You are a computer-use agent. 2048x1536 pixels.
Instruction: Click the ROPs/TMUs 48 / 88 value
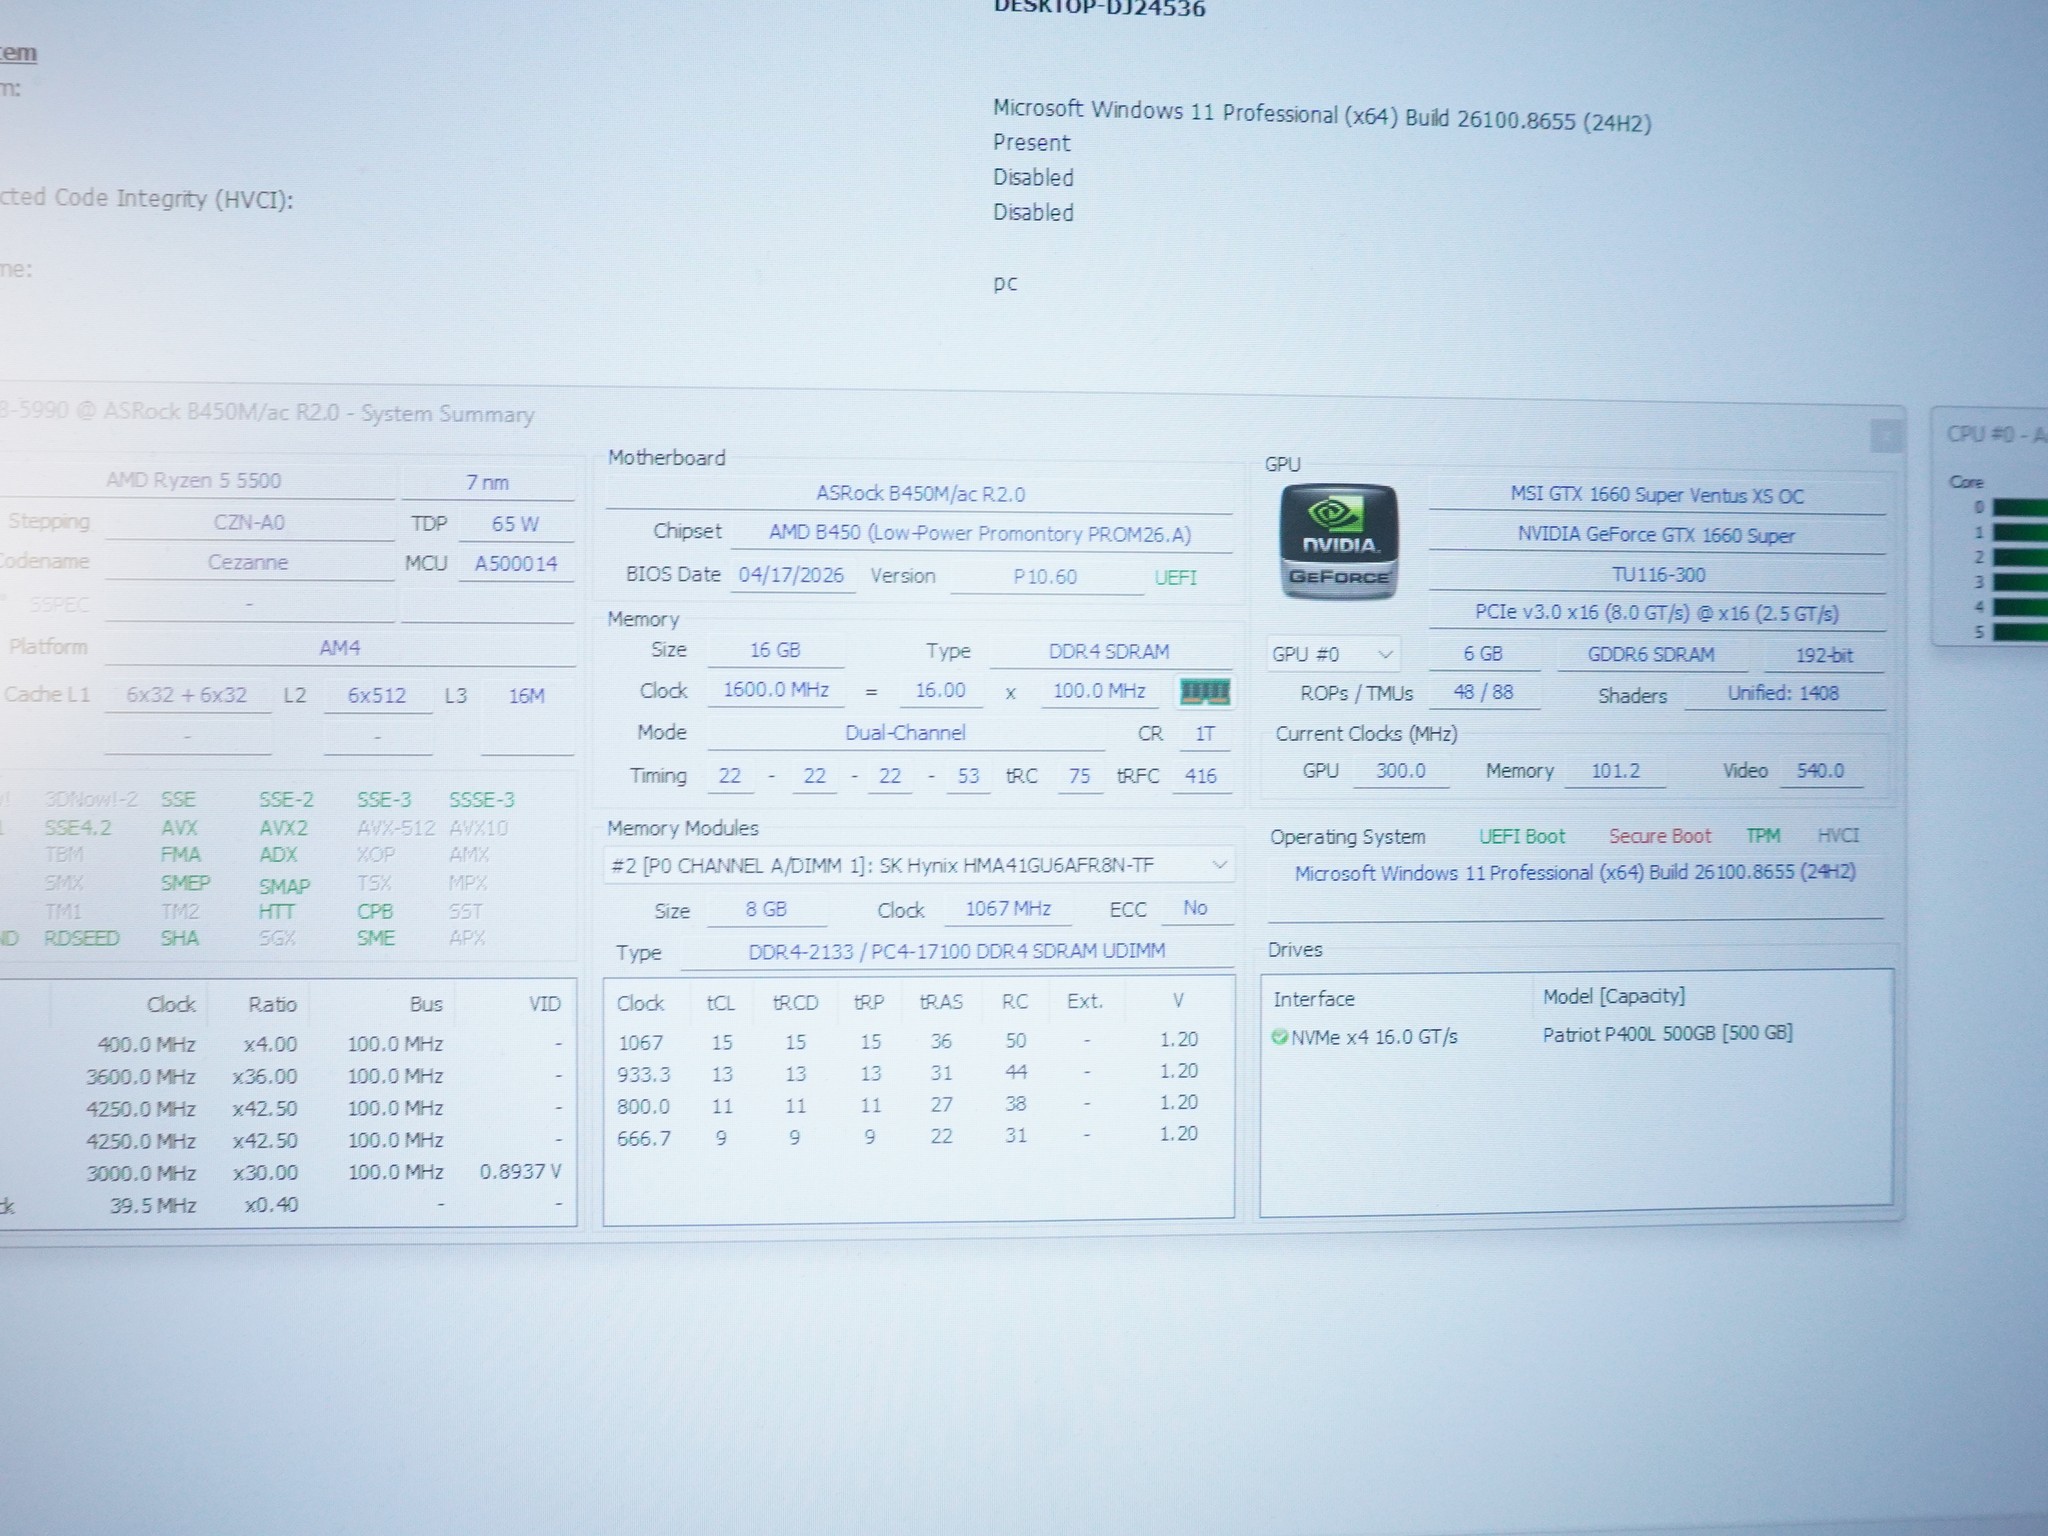coord(1484,692)
